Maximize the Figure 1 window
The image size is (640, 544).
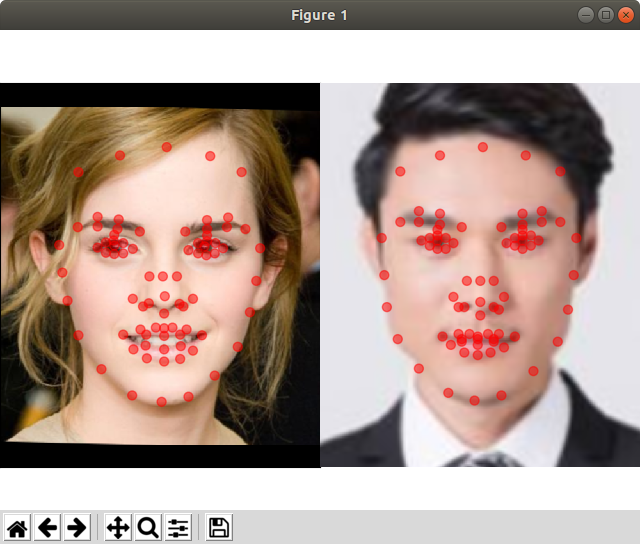point(606,15)
